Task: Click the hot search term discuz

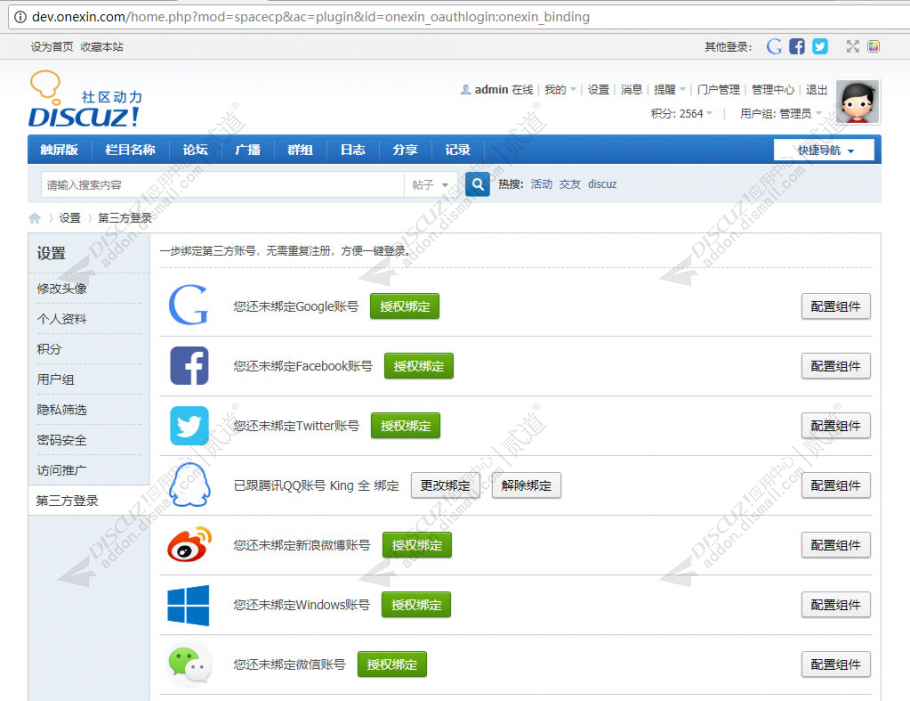Action: (602, 184)
